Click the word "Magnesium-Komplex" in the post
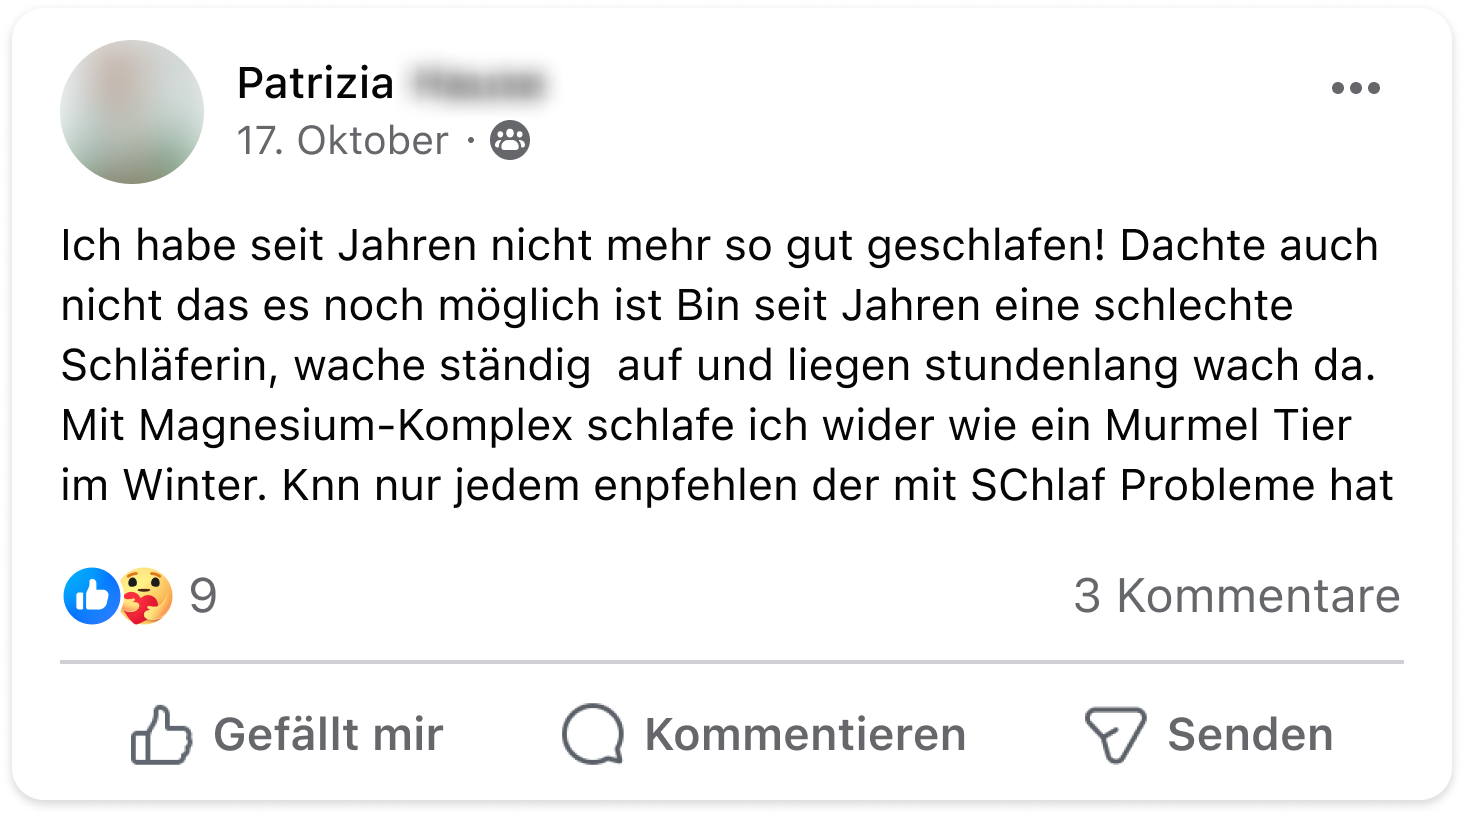 [x=355, y=426]
